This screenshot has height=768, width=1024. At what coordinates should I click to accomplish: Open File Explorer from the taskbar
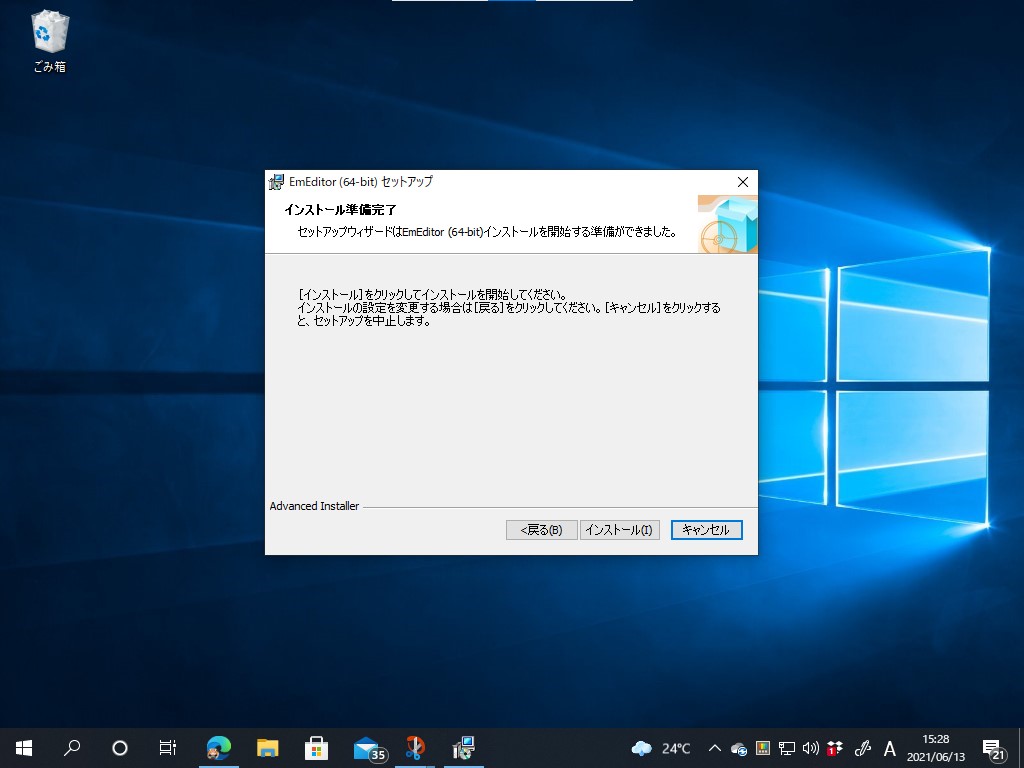[x=267, y=747]
